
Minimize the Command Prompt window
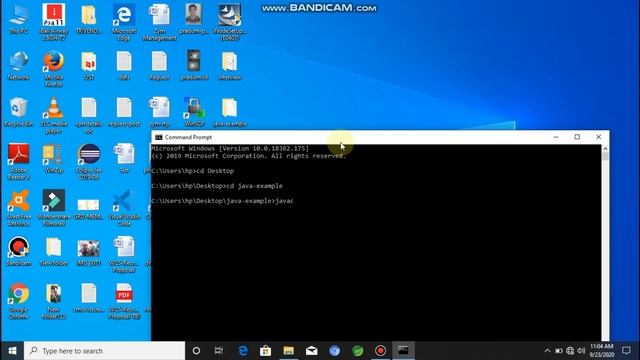click(556, 137)
